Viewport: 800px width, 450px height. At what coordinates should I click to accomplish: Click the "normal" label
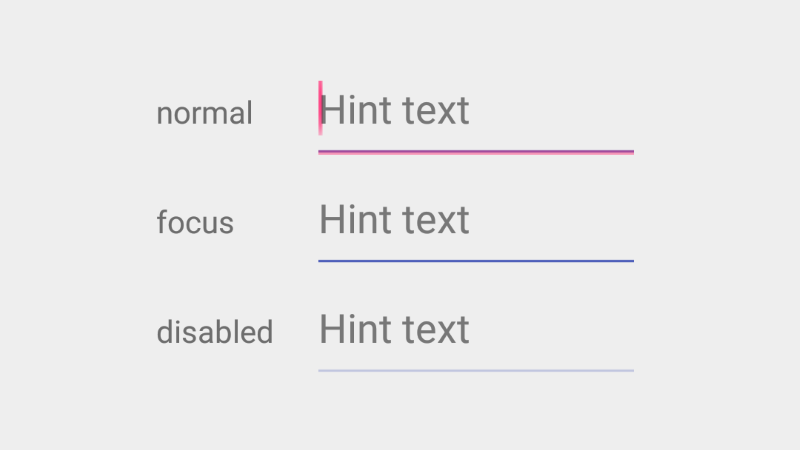point(204,113)
